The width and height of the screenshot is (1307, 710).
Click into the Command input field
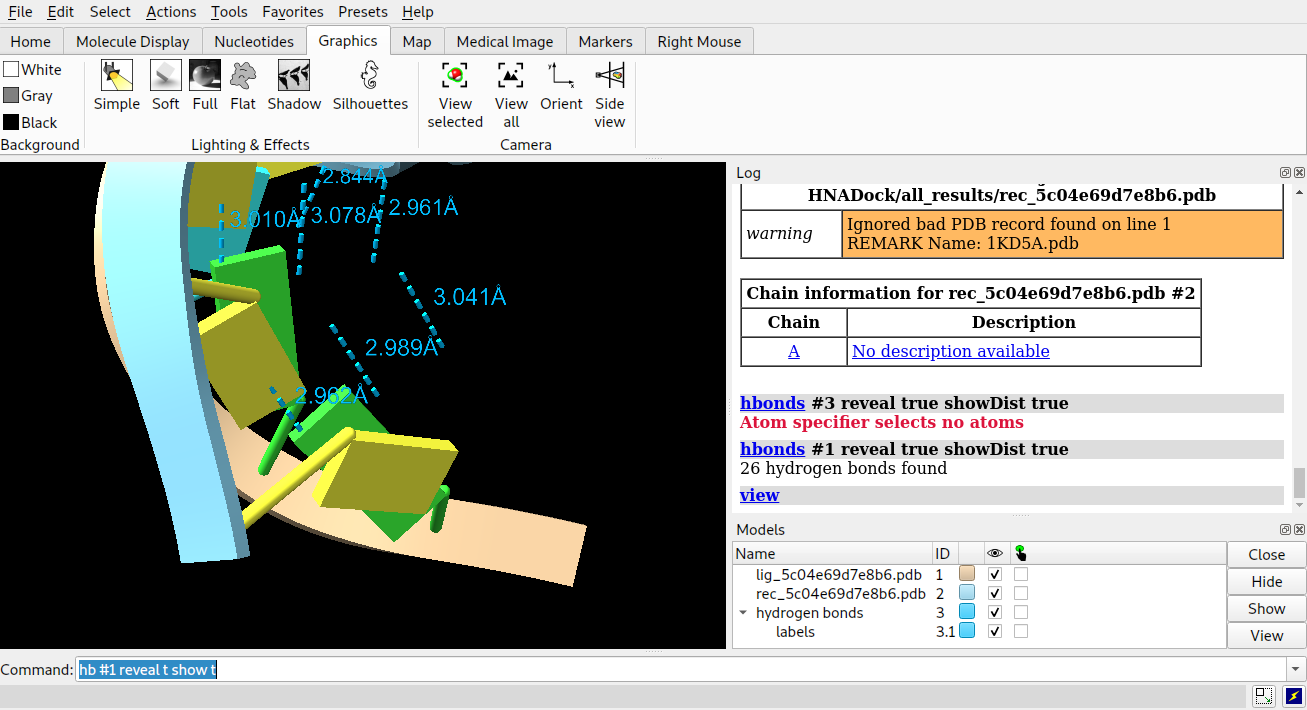point(680,670)
